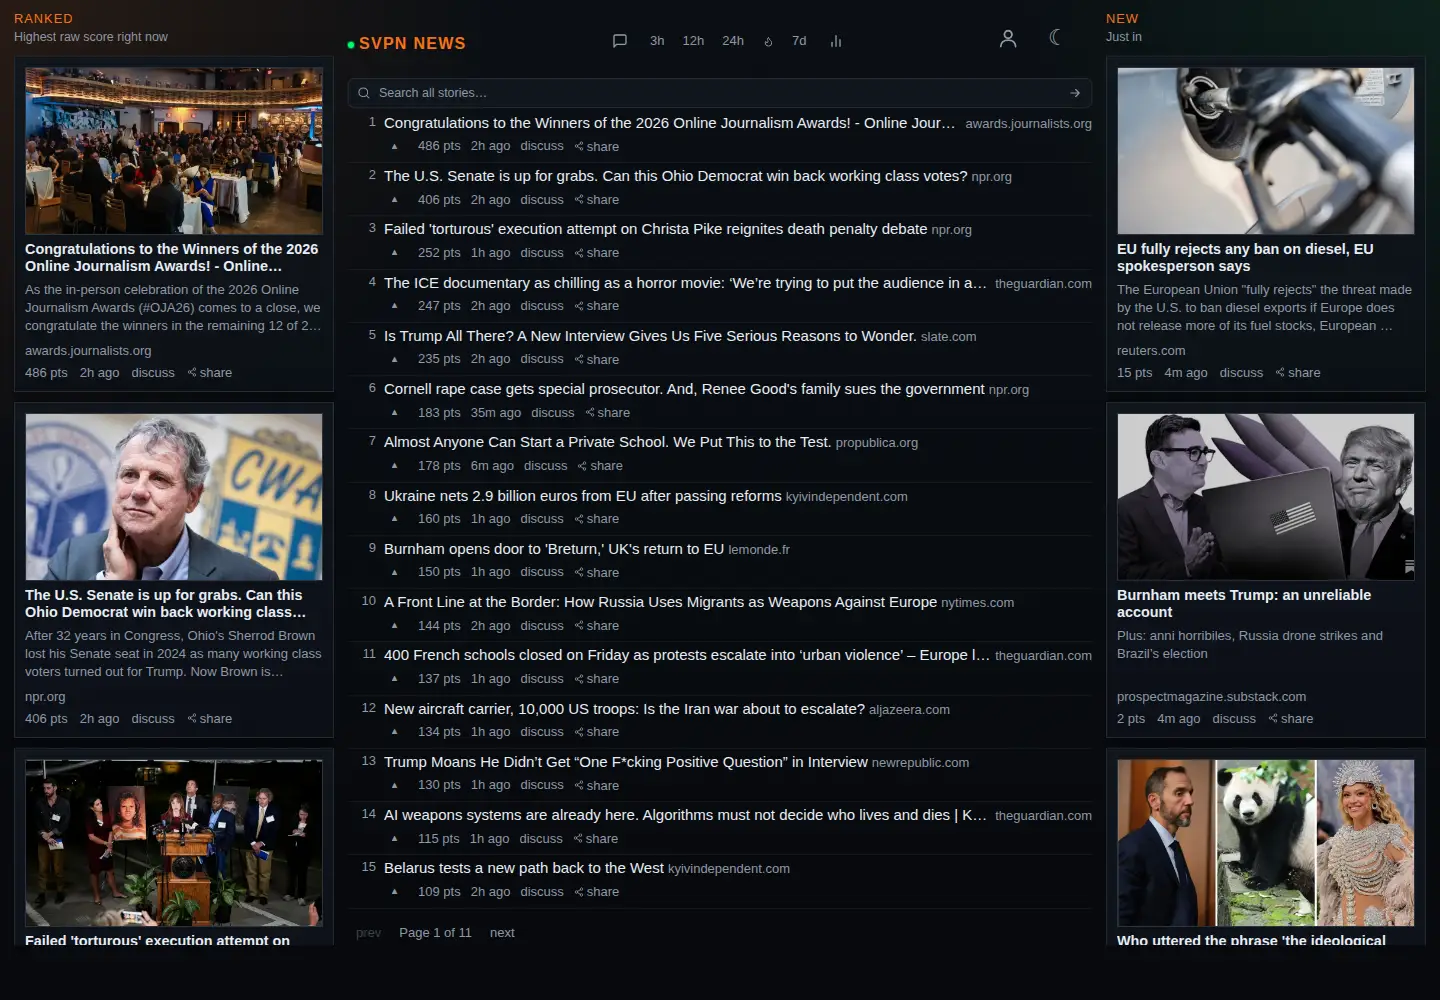Open the Front Line at the Border headline

660,602
